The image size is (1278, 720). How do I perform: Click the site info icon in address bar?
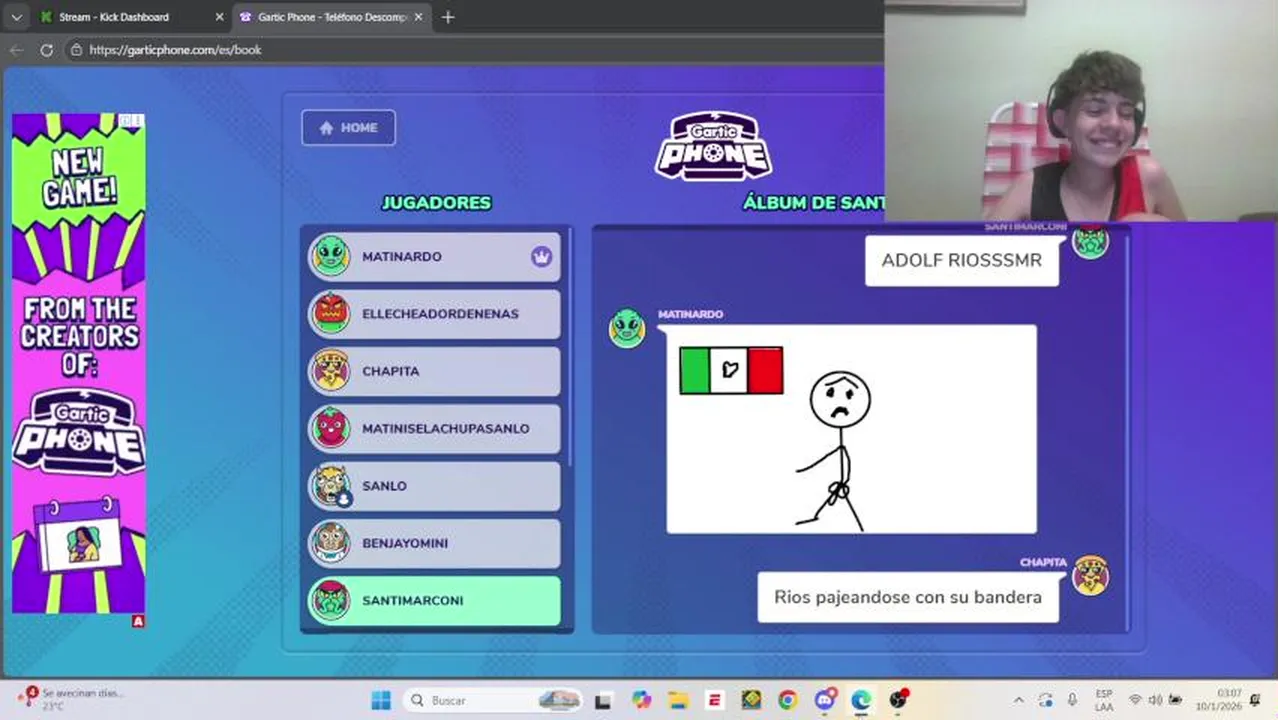point(76,49)
